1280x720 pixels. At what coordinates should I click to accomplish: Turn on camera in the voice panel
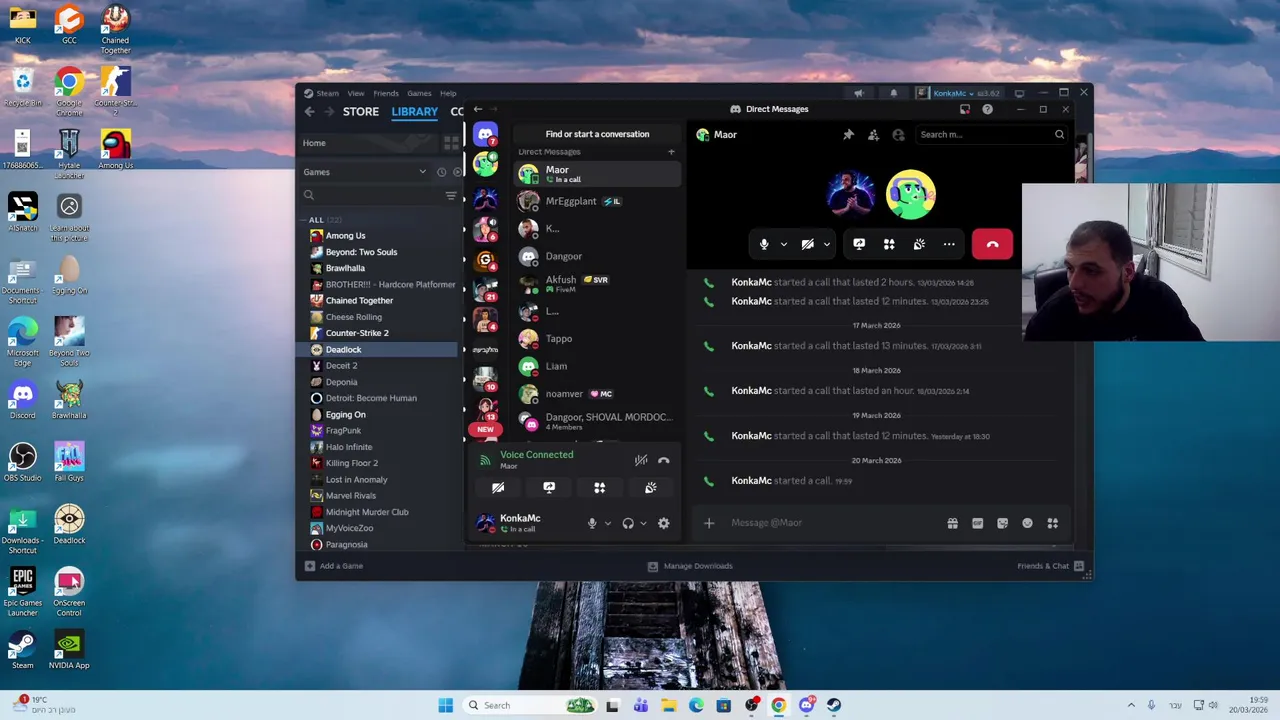[498, 488]
